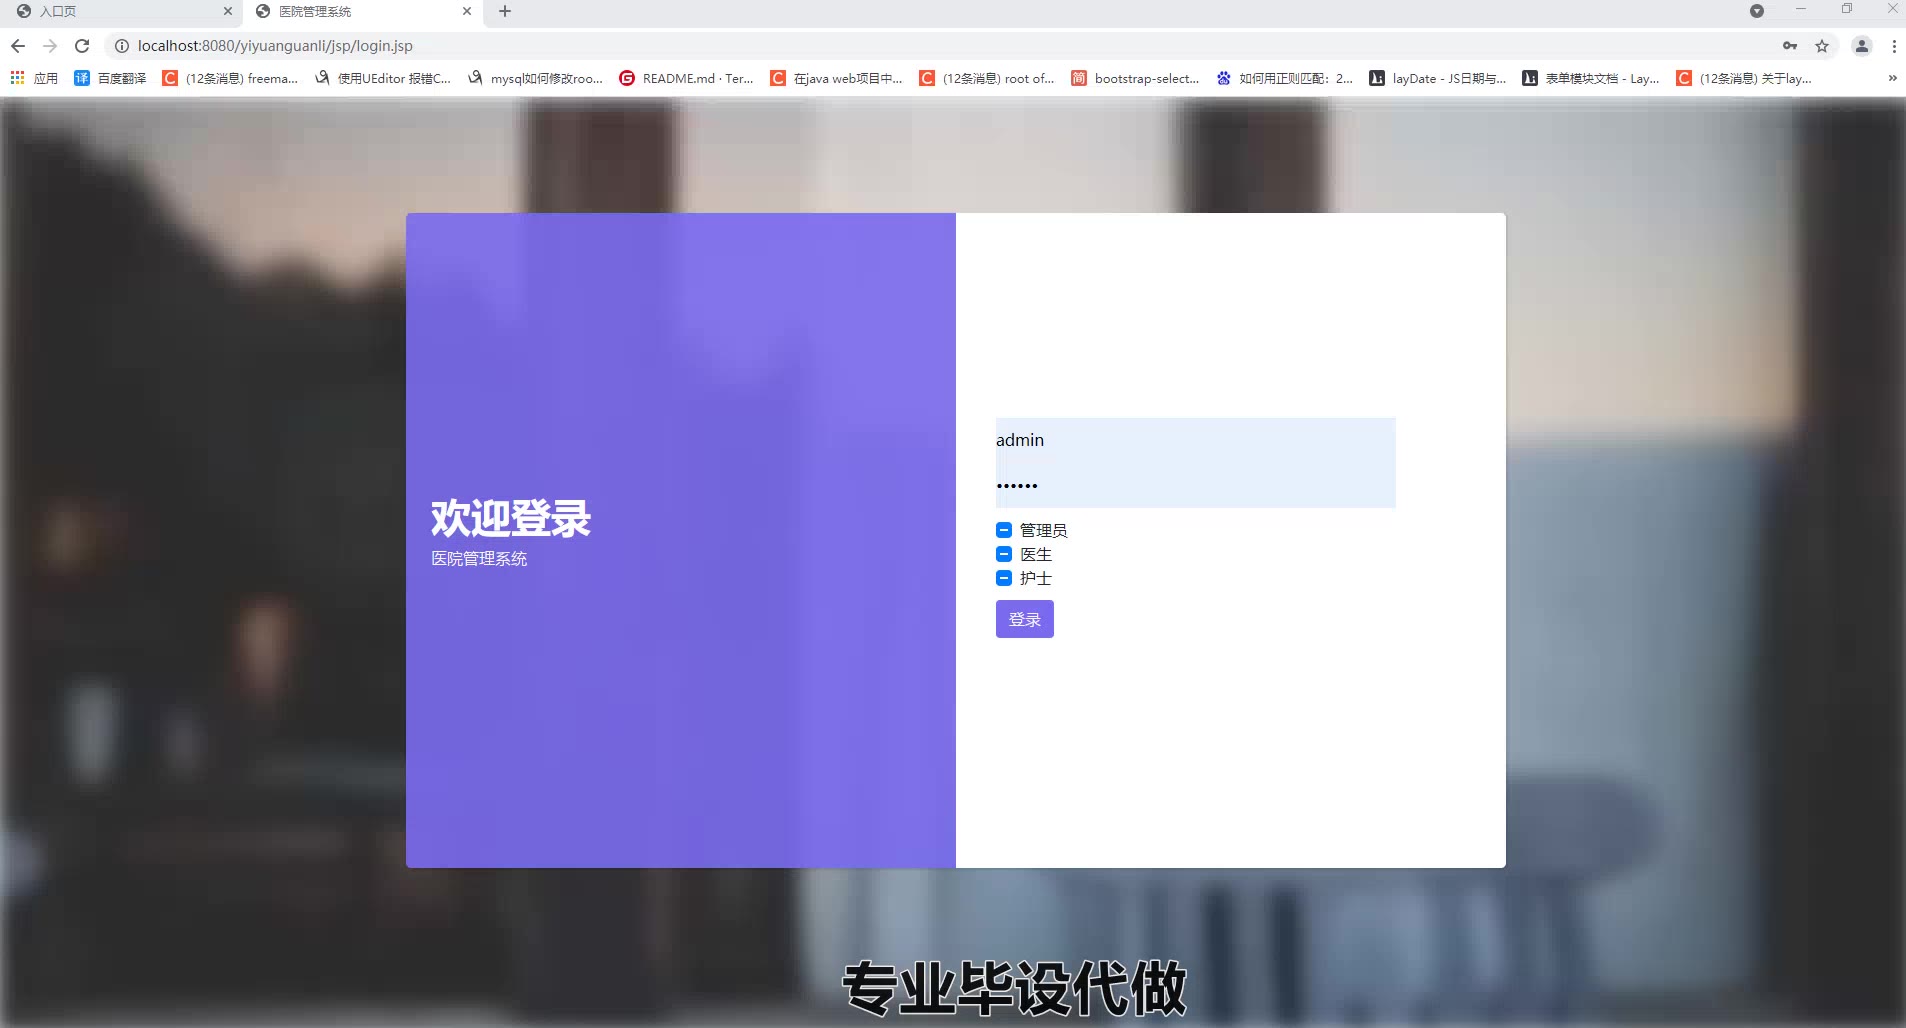Open Chrome three-dot menu
The image size is (1906, 1028).
[x=1894, y=46]
